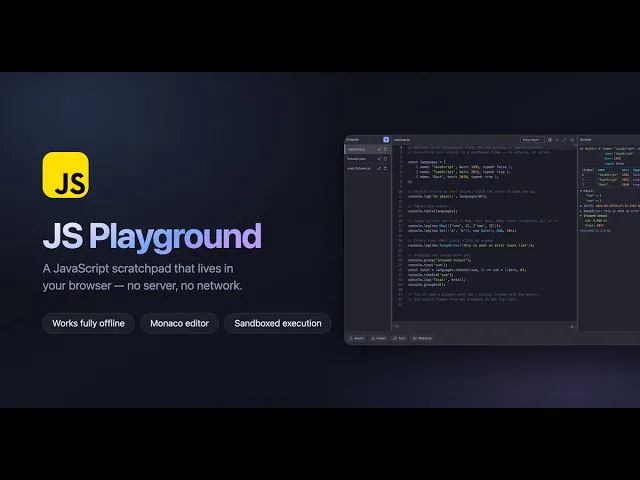Add a new snippet with plus button
This screenshot has height=480, width=640.
pos(386,140)
